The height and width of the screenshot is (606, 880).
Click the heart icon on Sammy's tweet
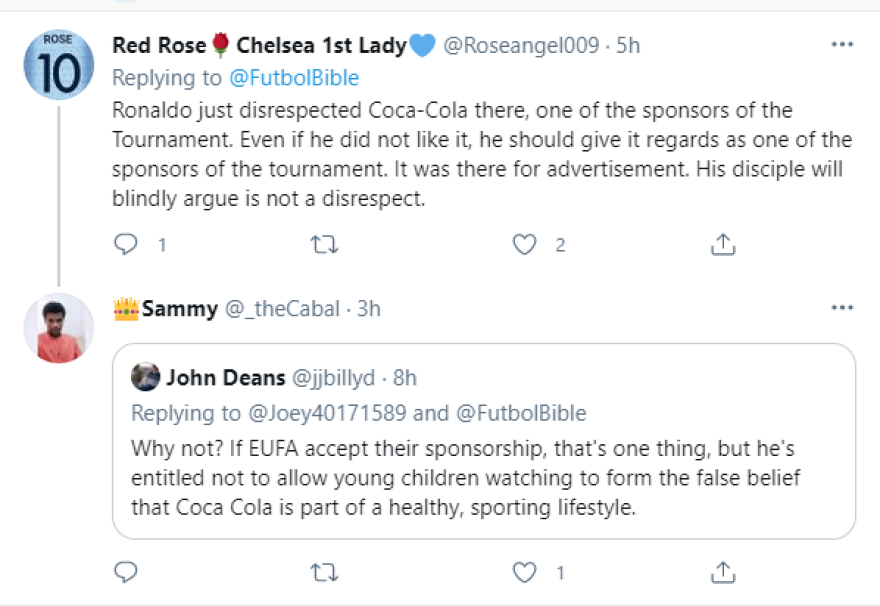click(523, 572)
